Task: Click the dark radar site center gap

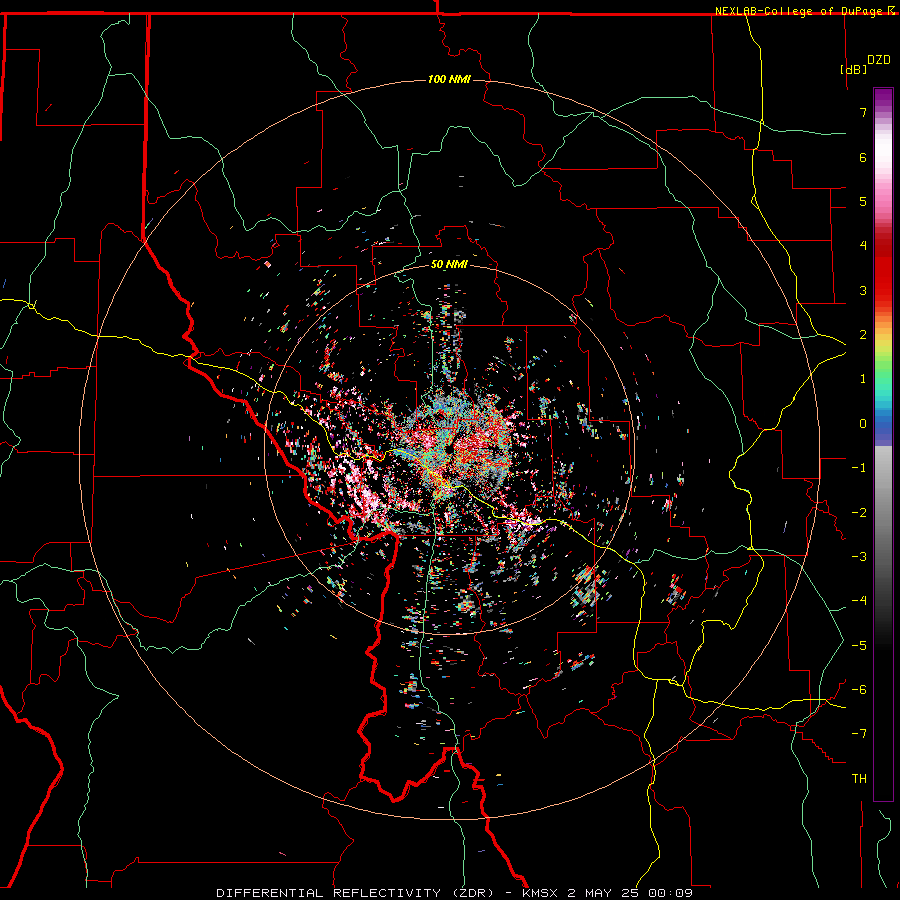Action: point(449,448)
